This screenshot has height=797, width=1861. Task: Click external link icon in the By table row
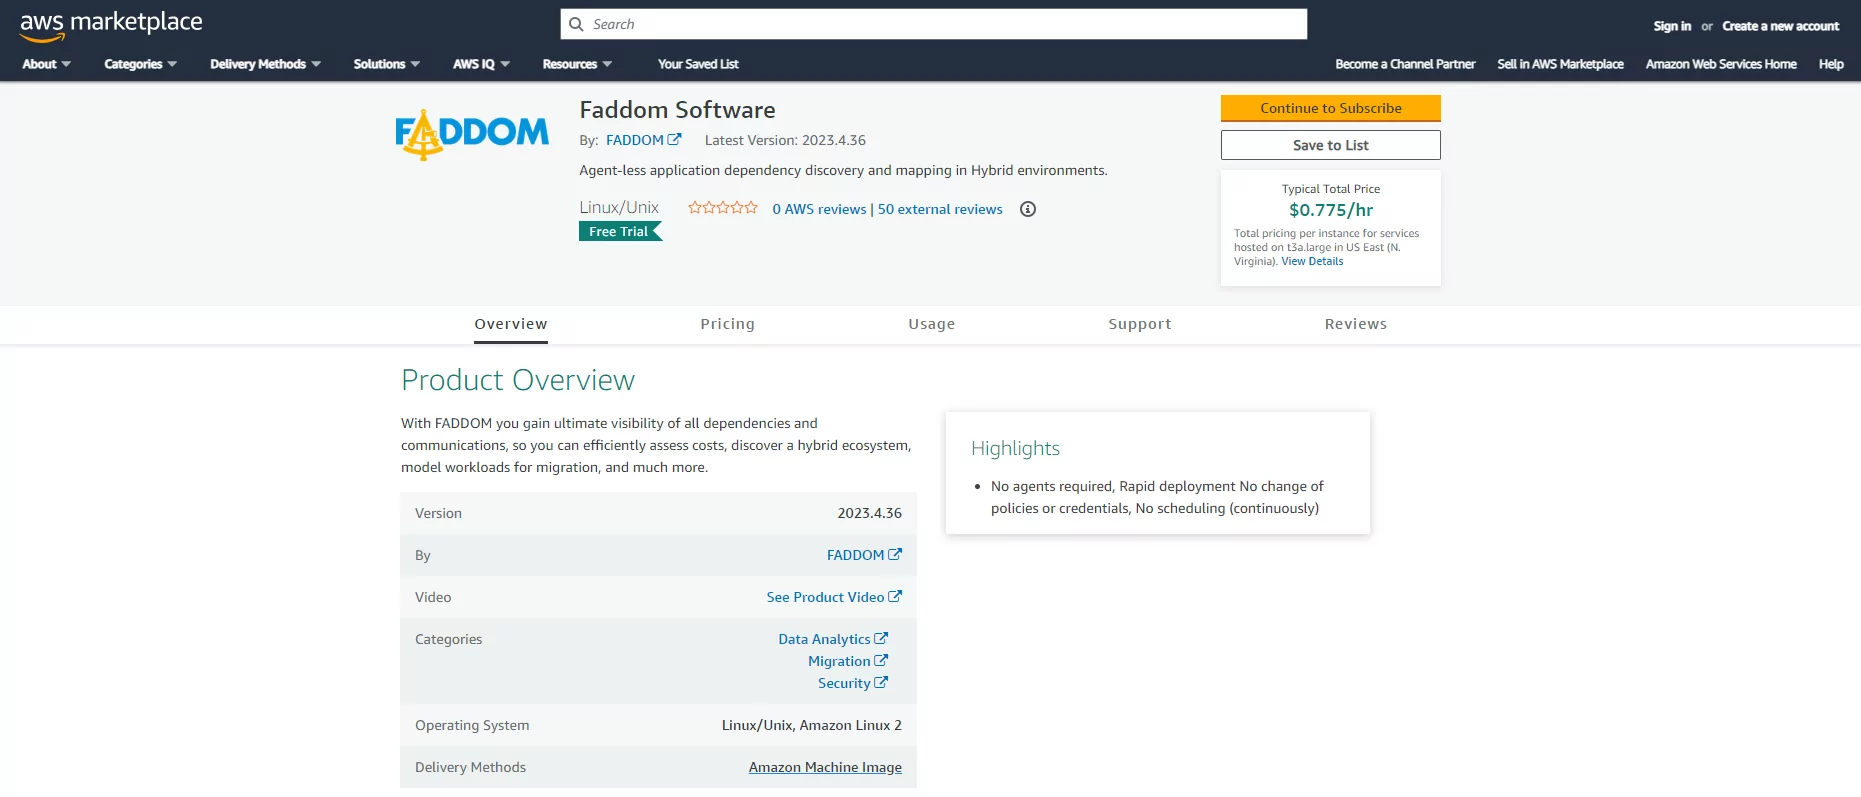[x=895, y=554]
